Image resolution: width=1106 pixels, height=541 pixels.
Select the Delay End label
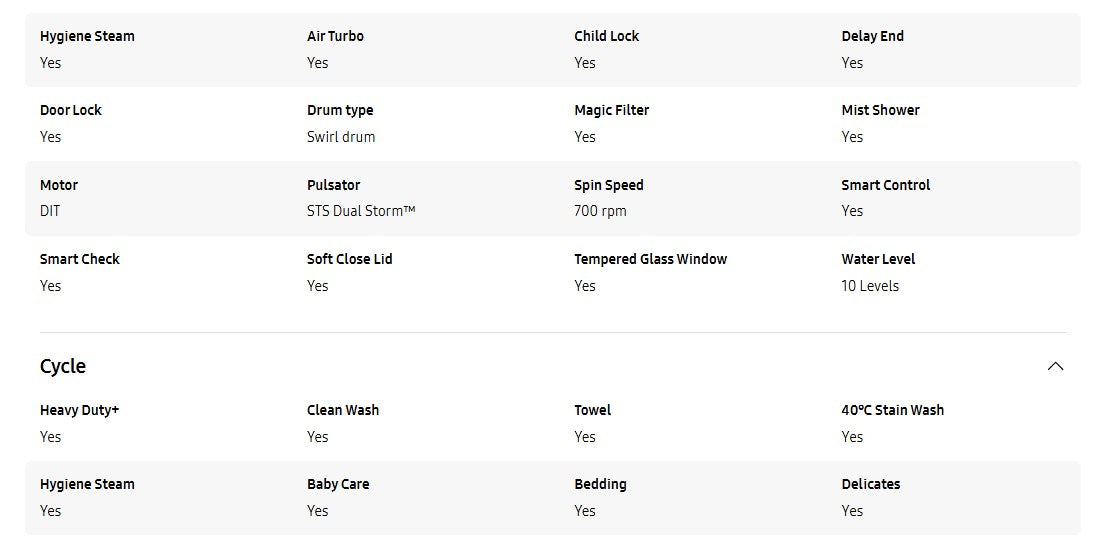[872, 36]
